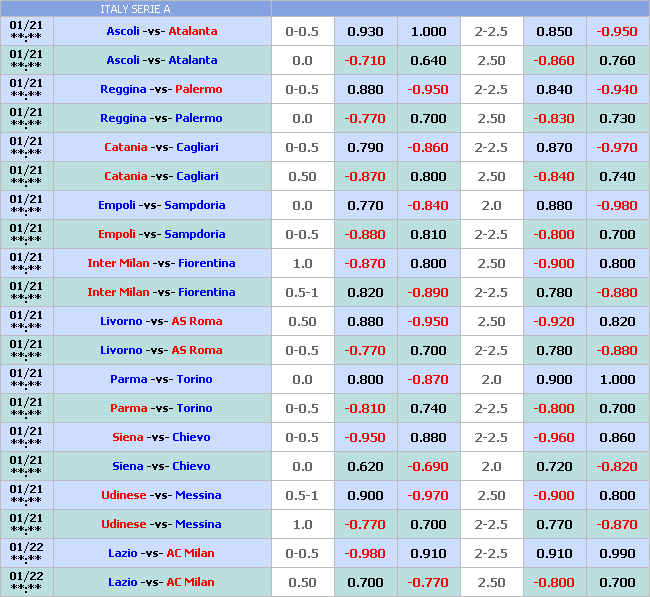This screenshot has height=597, width=650.
Task: Select the 0.930 odds for Ascoli vs Atalanta
Action: [x=365, y=31]
